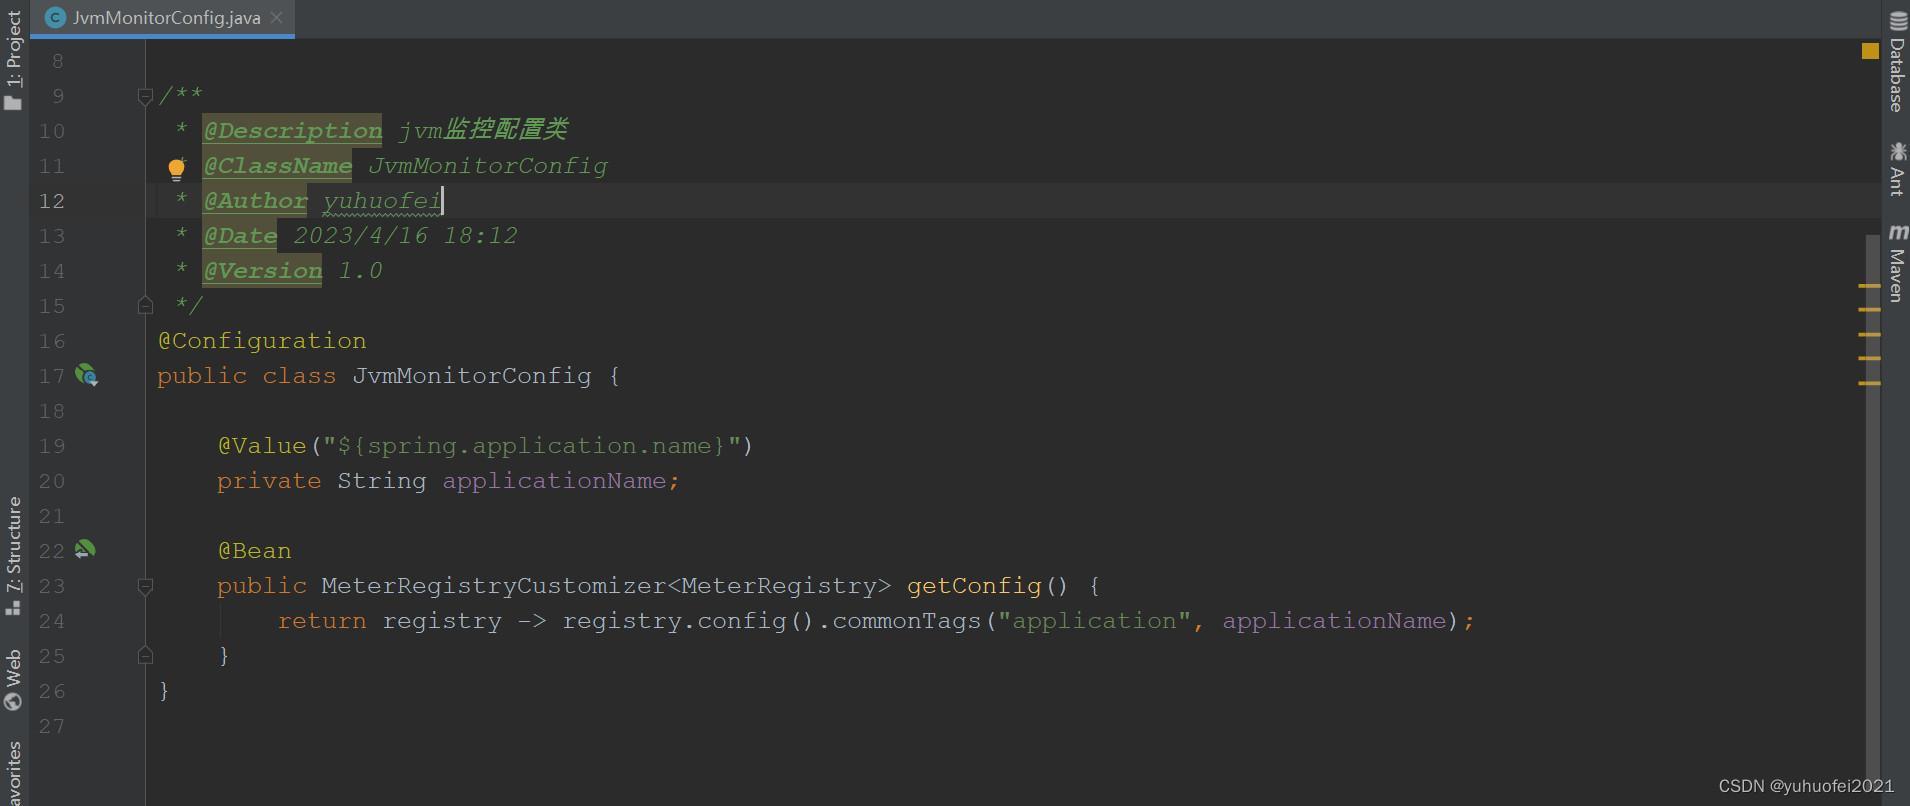Click the author name yuhuofei
This screenshot has width=1910, height=806.
382,201
